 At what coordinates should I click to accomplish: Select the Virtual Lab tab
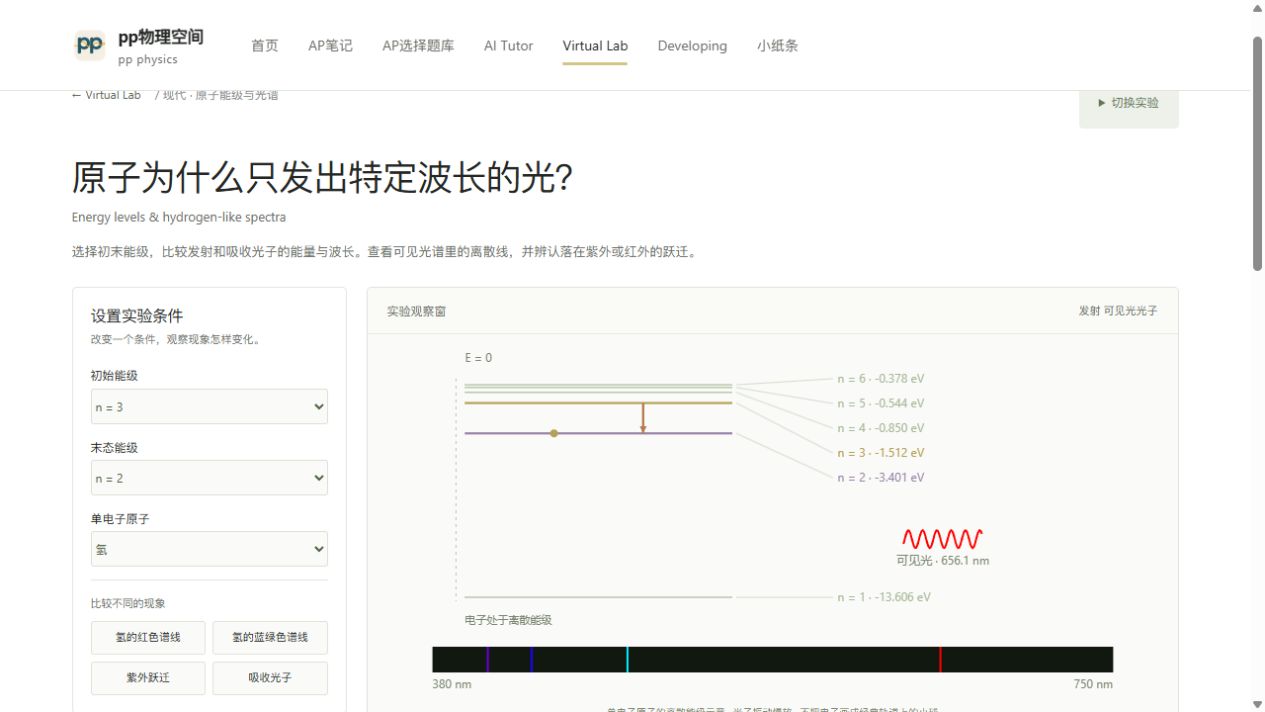pyautogui.click(x=595, y=46)
